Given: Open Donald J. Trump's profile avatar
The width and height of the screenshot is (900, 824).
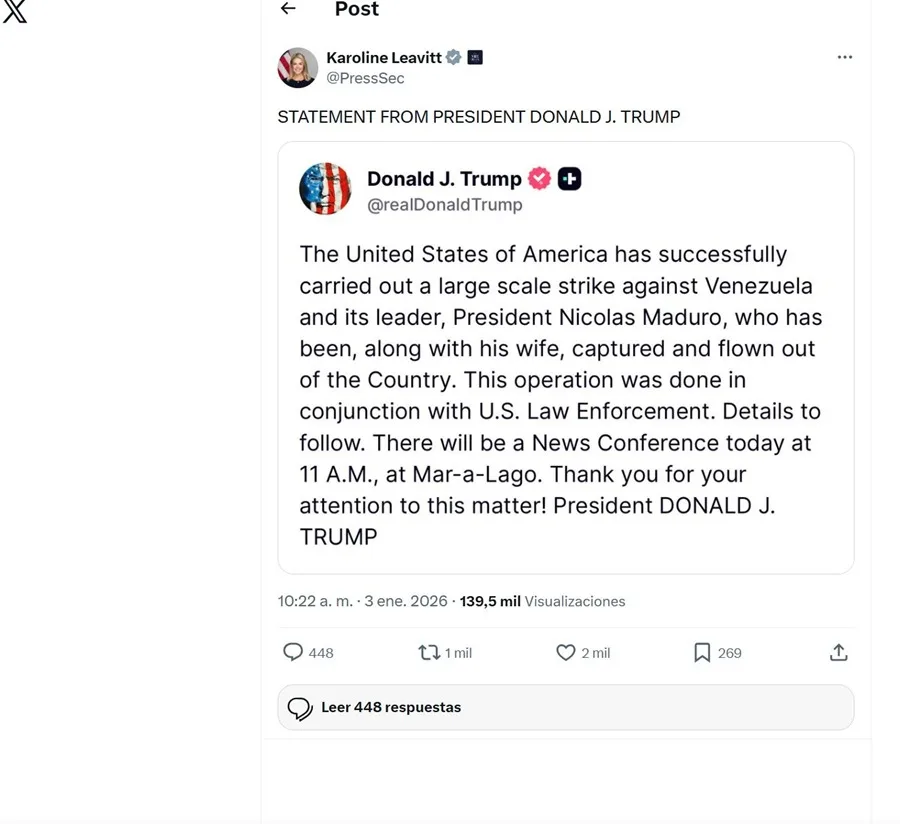Looking at the screenshot, I should click(325, 188).
